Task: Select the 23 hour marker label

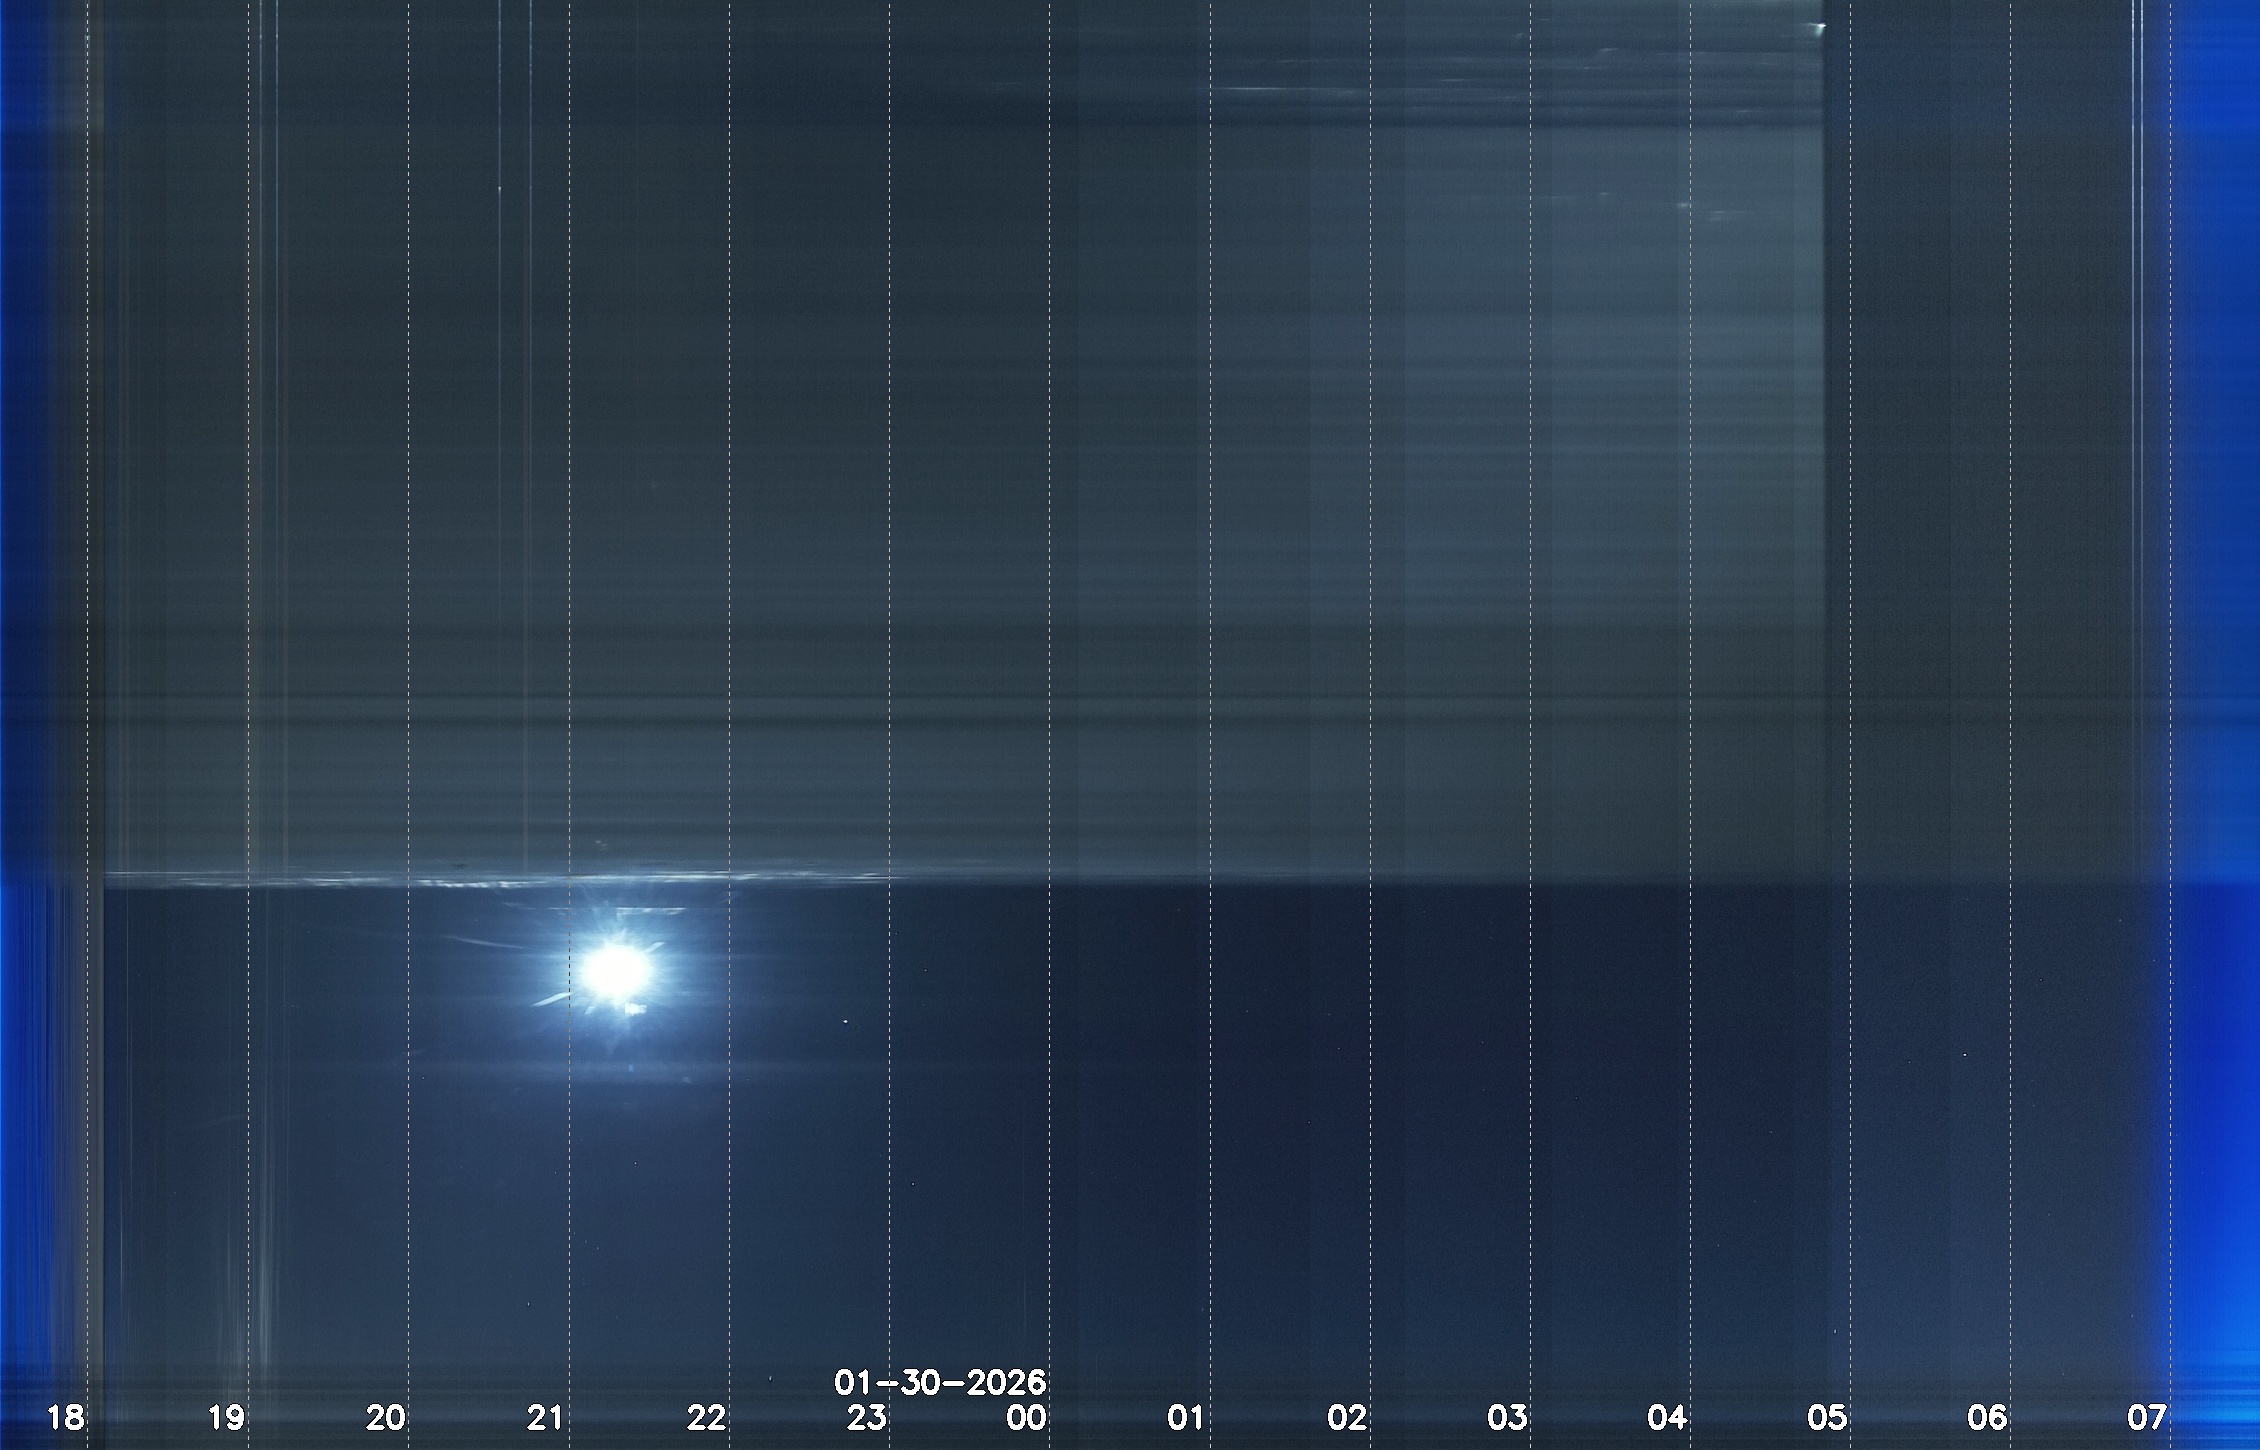Action: coord(866,1418)
